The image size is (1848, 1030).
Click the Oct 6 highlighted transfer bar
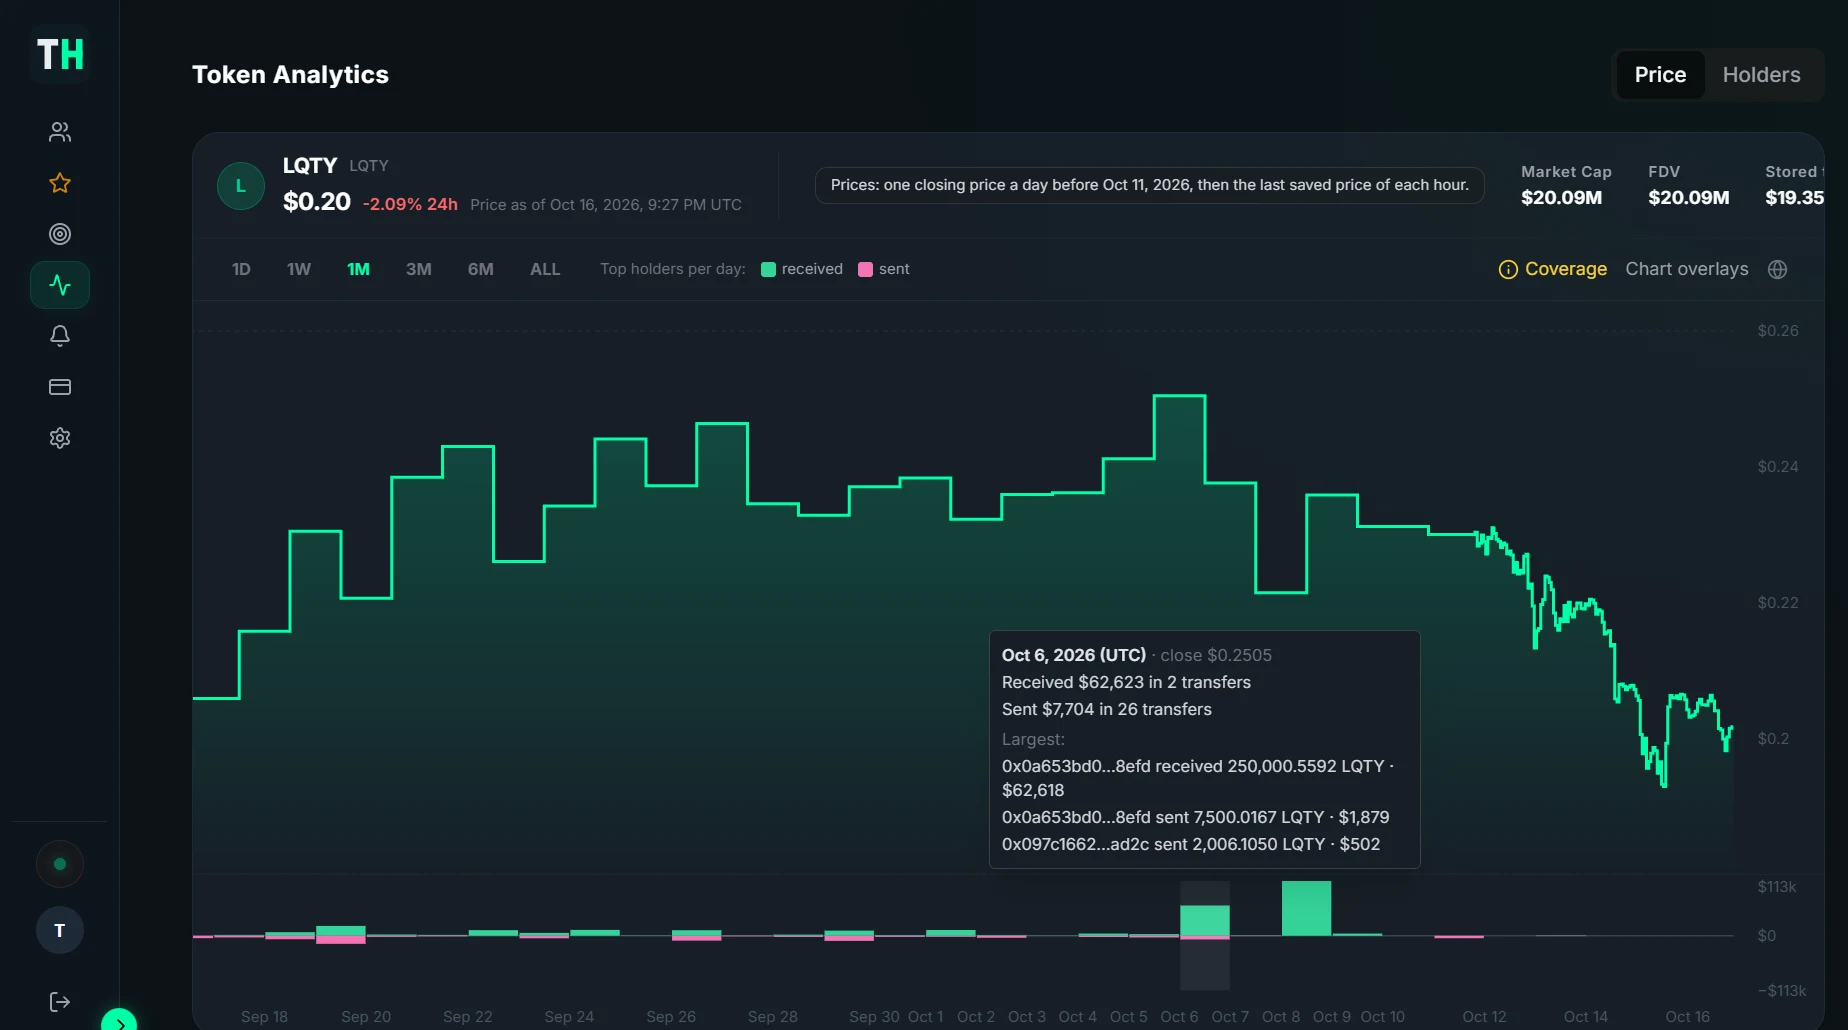coord(1205,922)
